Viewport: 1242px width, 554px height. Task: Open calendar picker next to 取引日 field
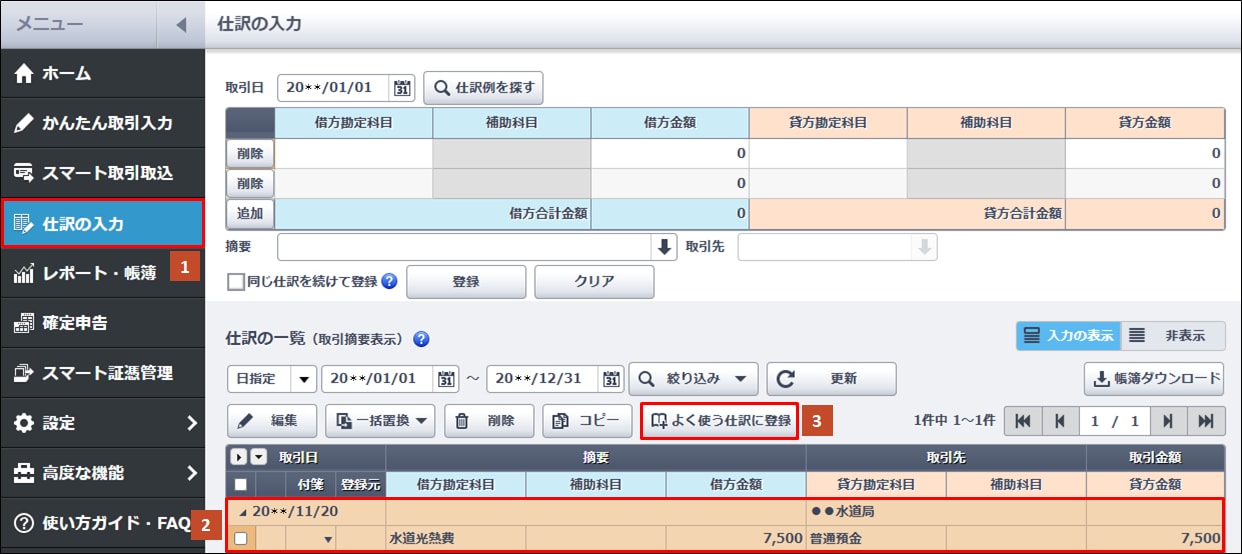[403, 88]
